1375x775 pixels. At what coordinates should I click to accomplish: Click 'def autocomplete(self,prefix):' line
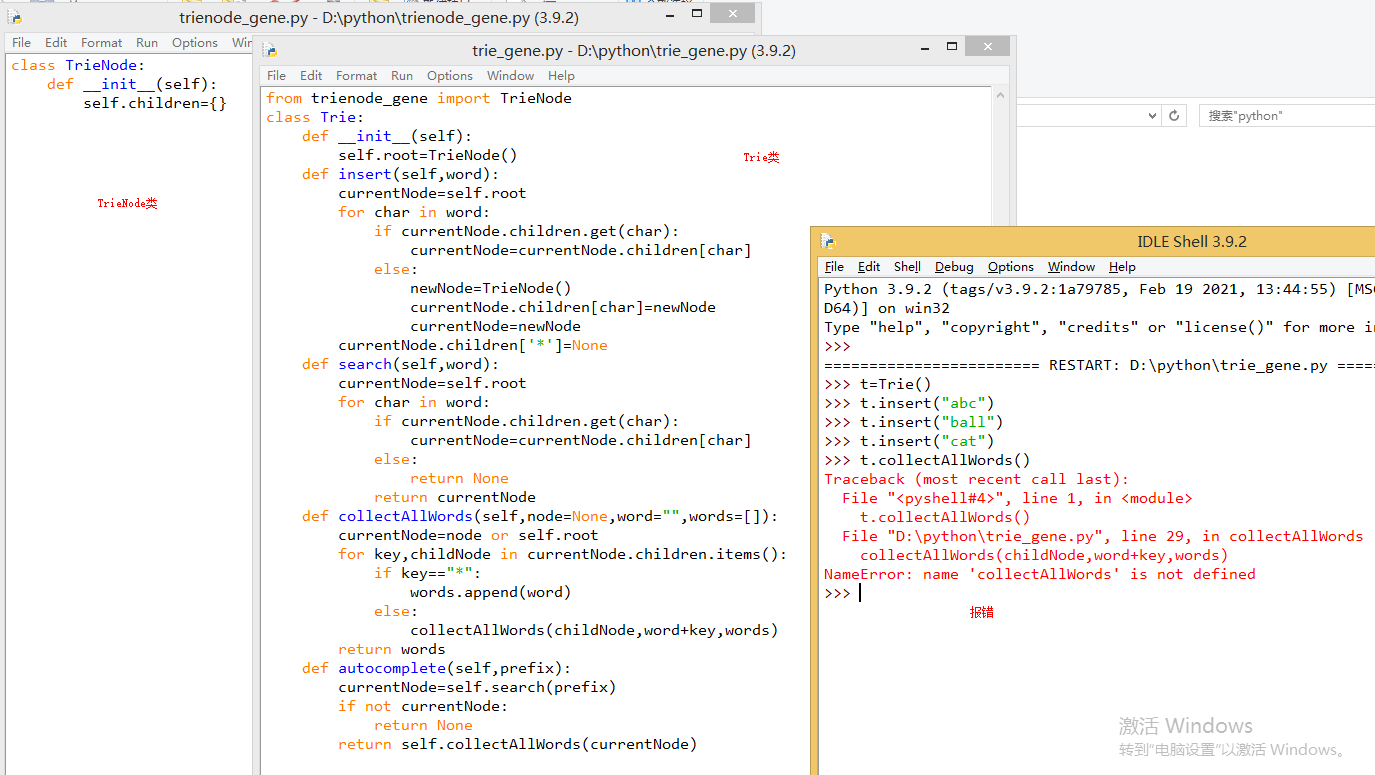[x=436, y=668]
